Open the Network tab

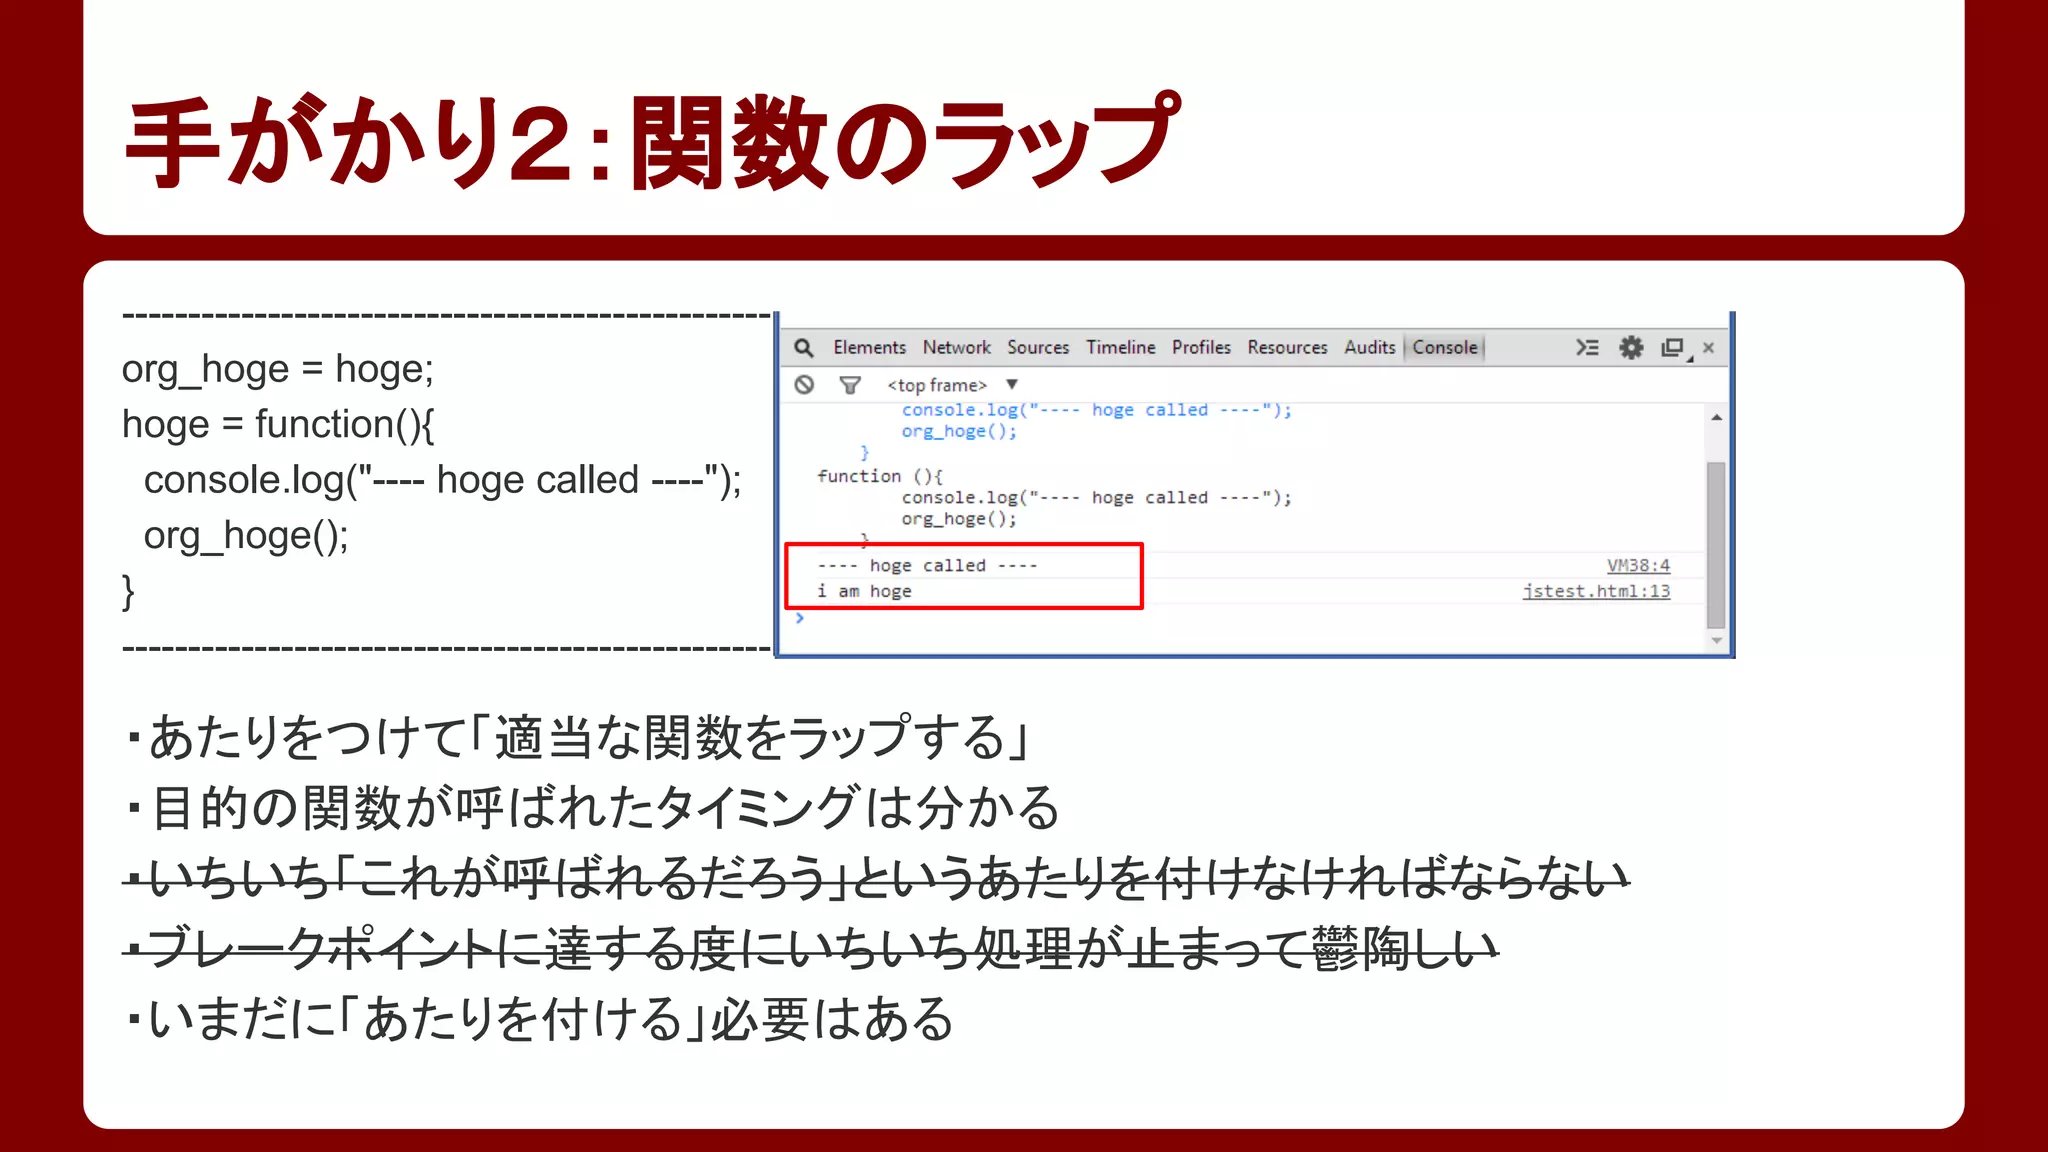(956, 347)
